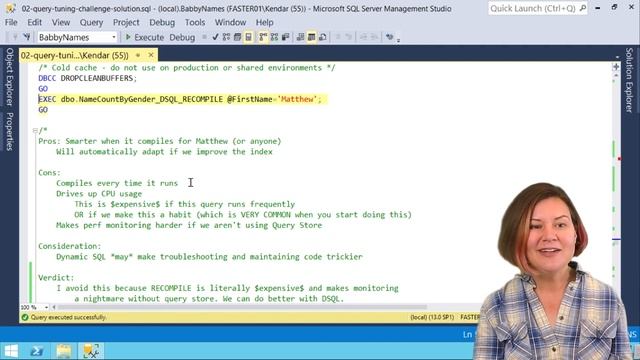Image resolution: width=640 pixels, height=360 pixels.
Task: Switch to Results to Text
Action: (x=300, y=37)
